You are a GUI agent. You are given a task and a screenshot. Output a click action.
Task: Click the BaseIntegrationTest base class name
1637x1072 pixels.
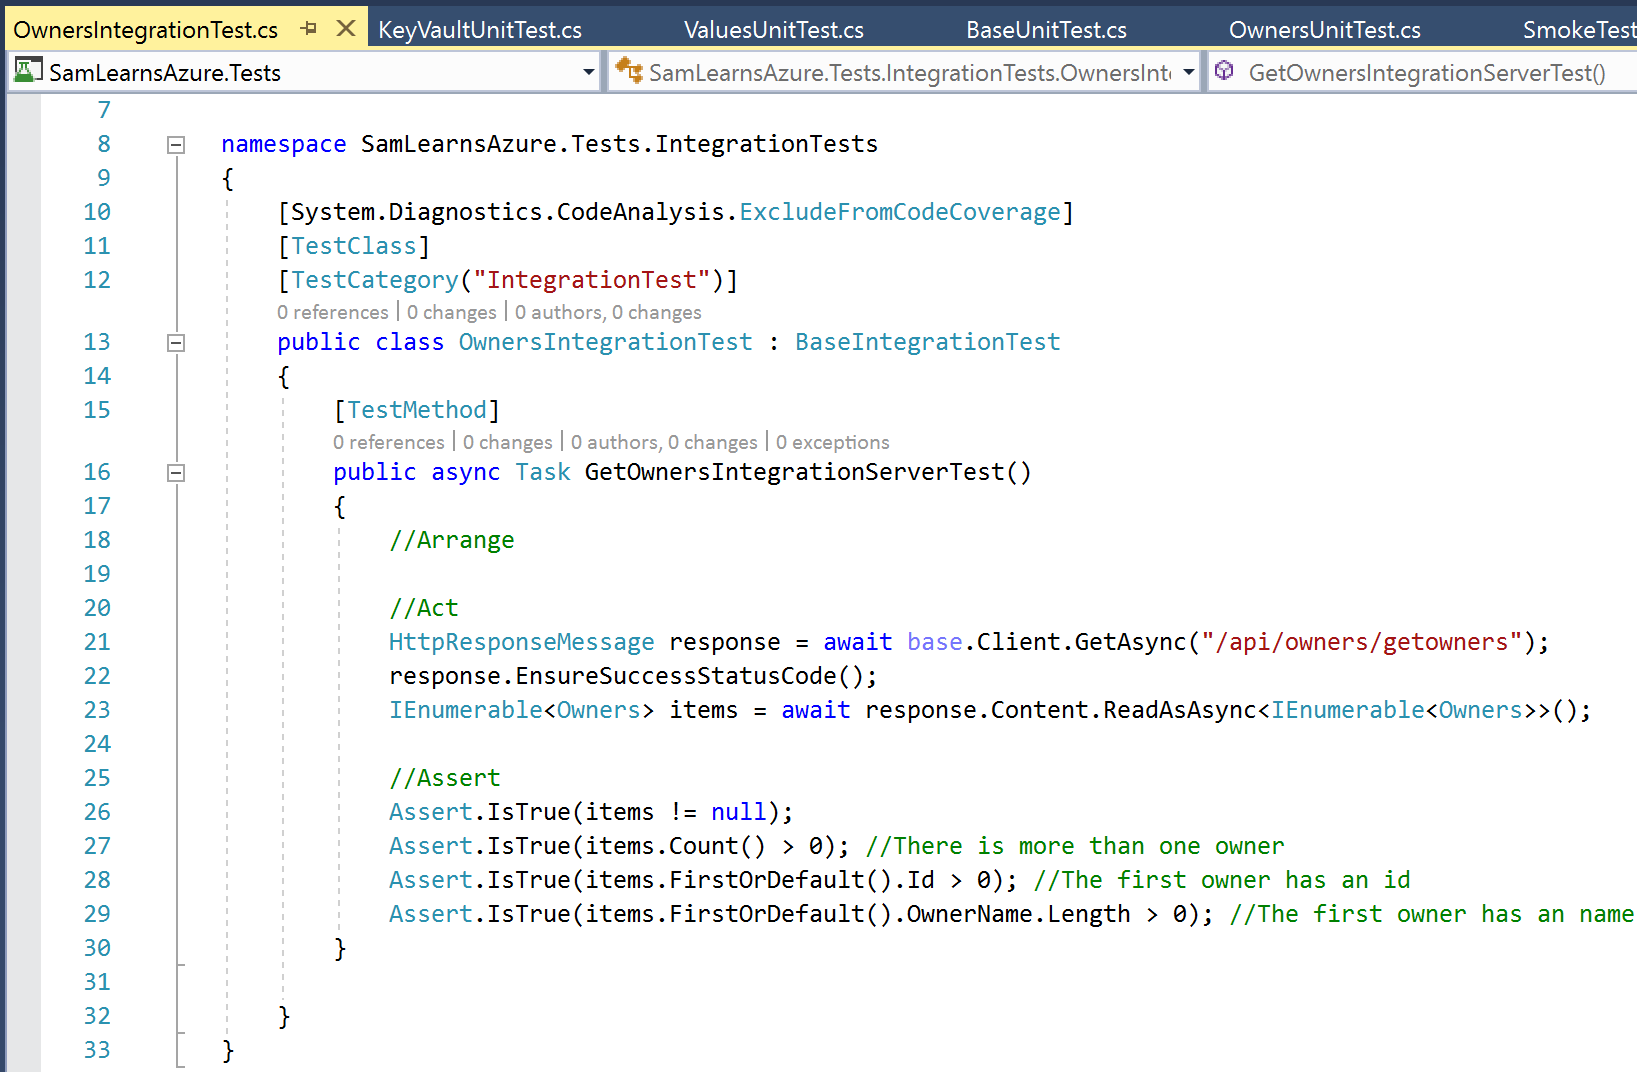[x=927, y=342]
